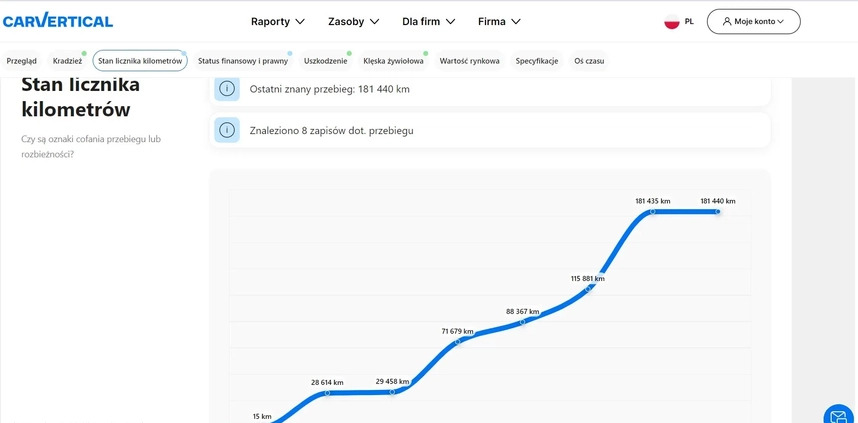Open the Klęska żywiołowa tab
858x423 pixels.
click(x=393, y=61)
